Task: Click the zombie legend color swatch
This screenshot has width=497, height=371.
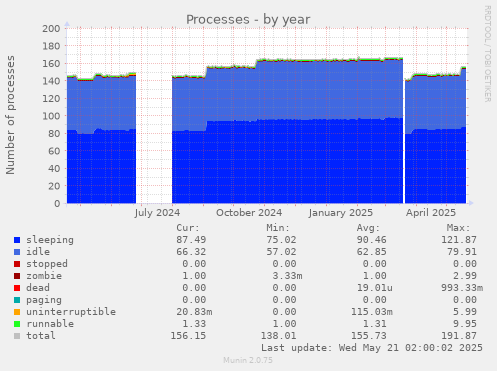Action: [17, 276]
